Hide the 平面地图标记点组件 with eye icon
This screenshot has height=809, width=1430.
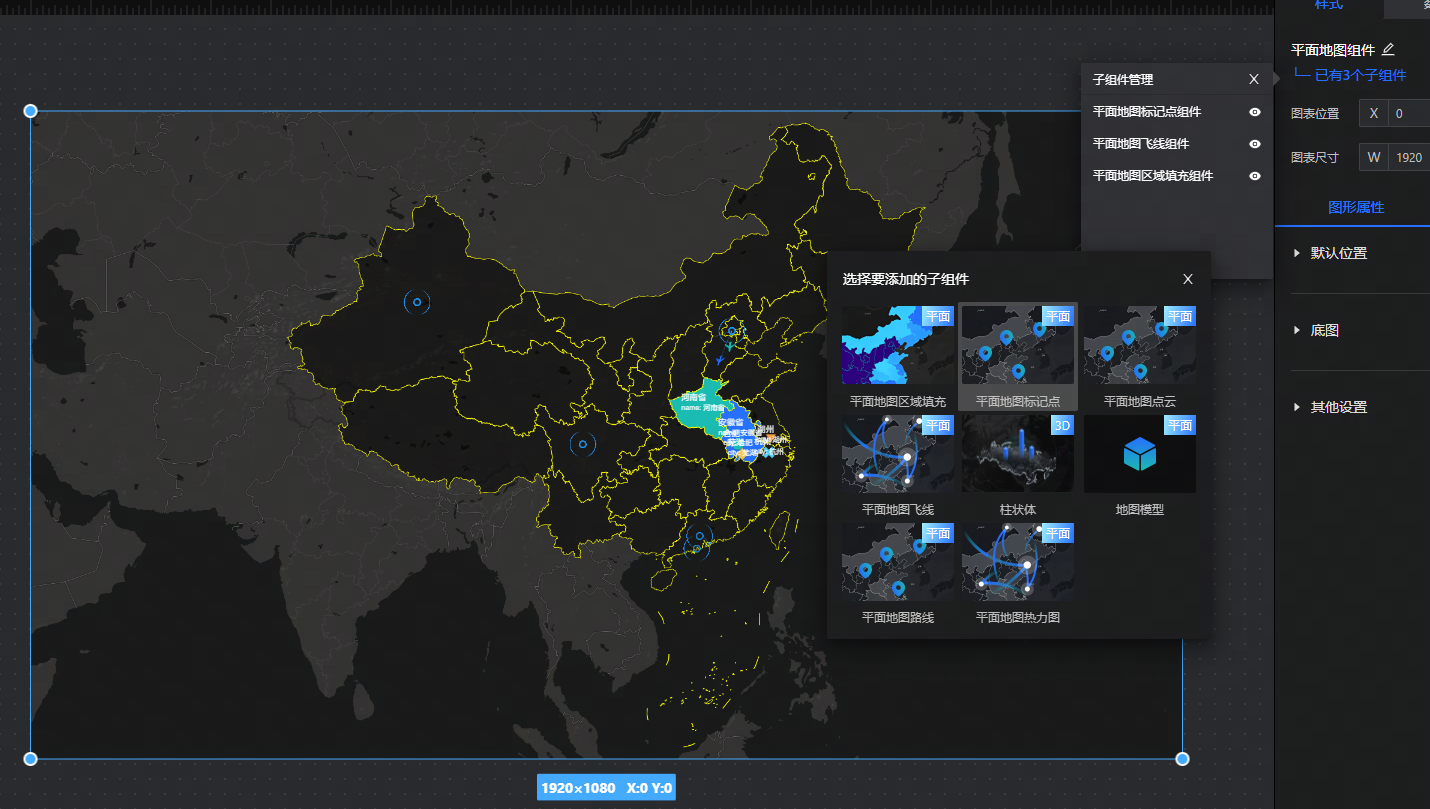1255,112
